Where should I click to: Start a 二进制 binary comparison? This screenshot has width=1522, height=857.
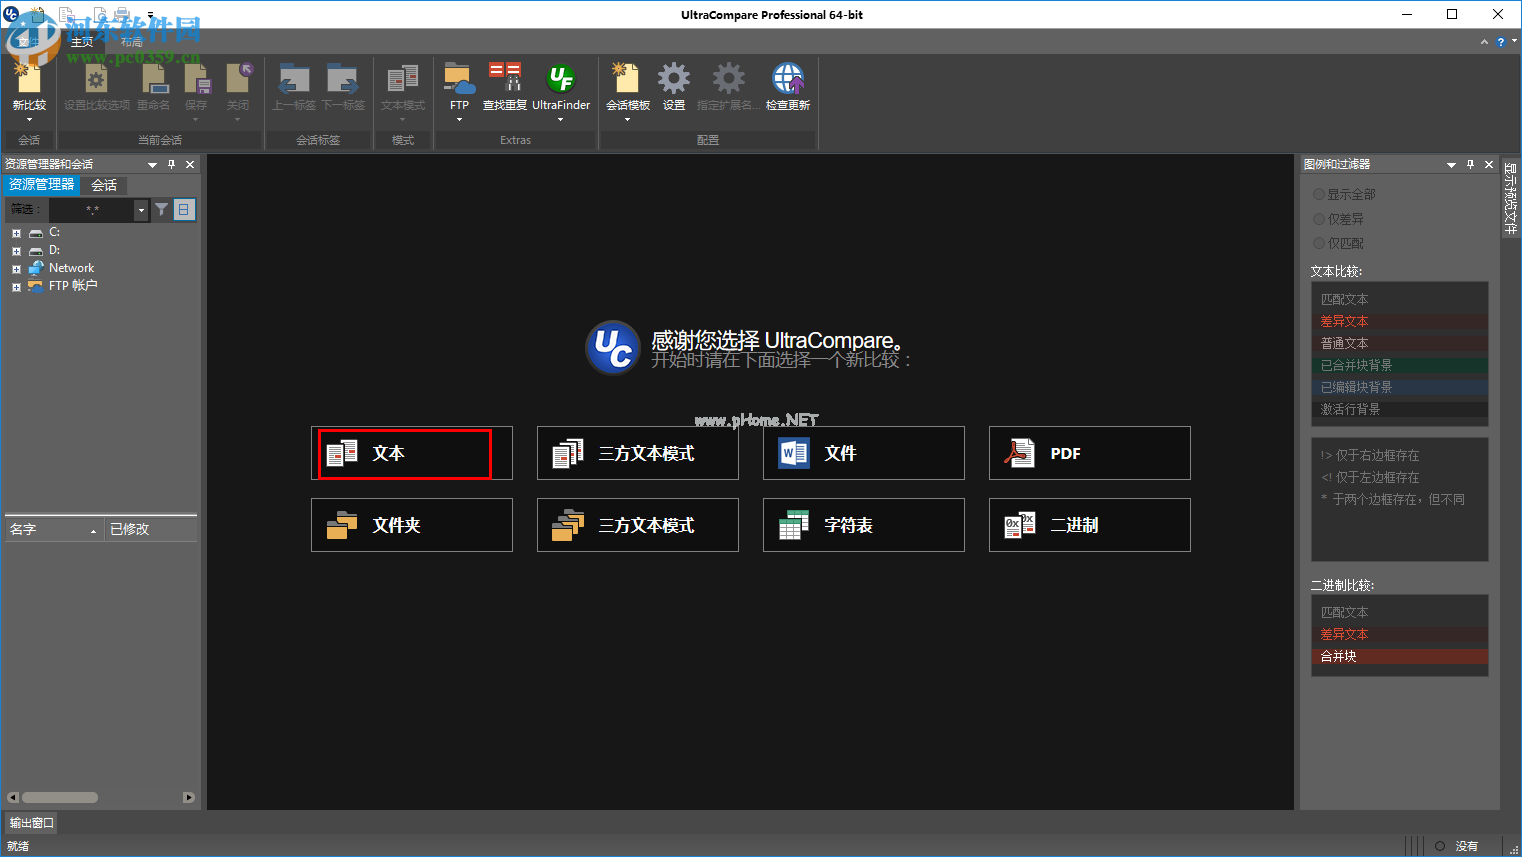pos(1090,525)
